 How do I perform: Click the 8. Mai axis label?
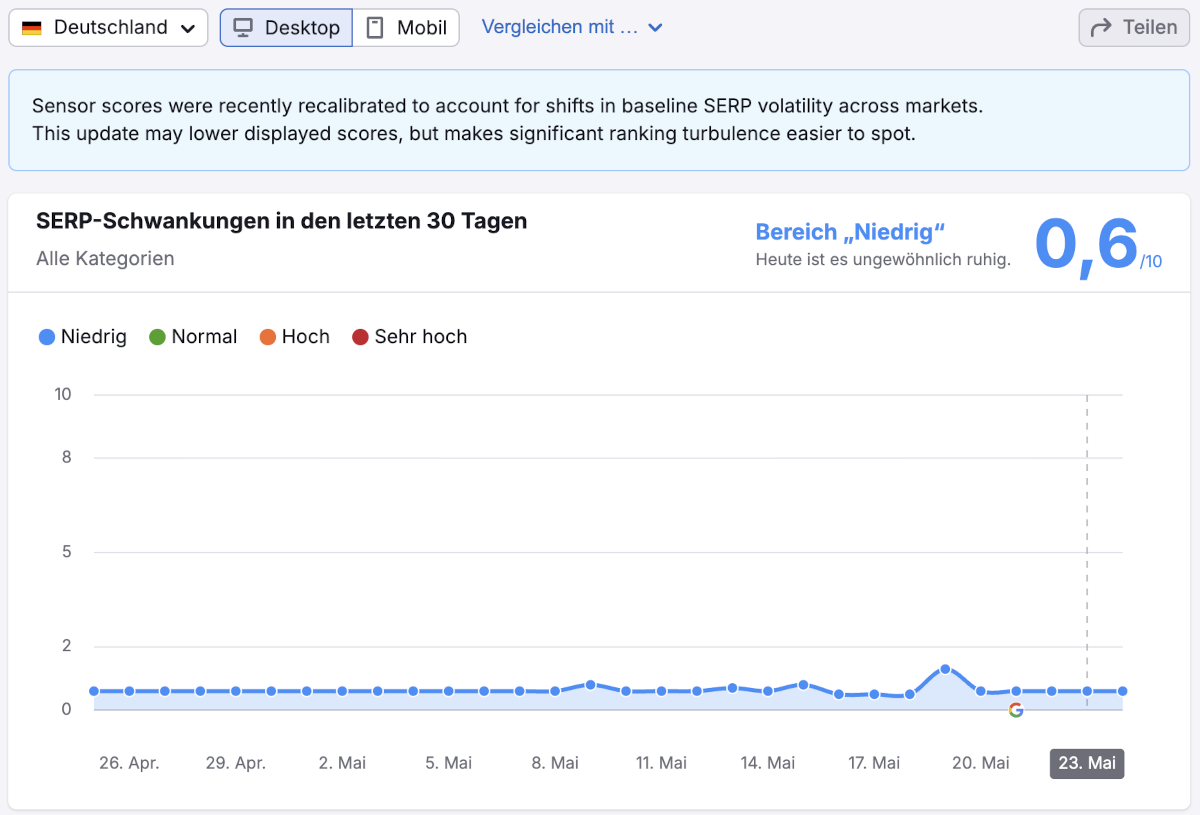click(x=555, y=763)
